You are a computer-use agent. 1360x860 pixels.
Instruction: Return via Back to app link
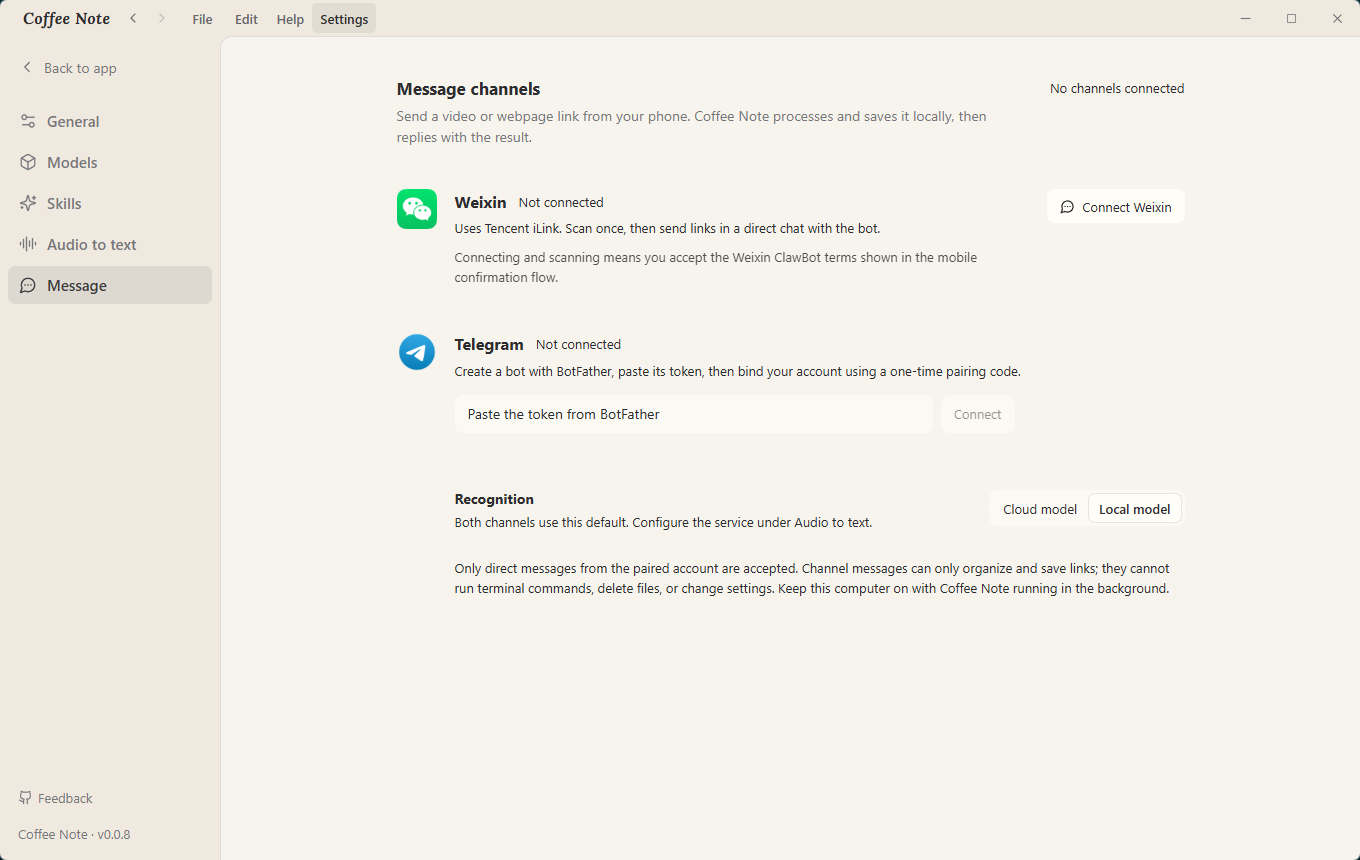[69, 68]
